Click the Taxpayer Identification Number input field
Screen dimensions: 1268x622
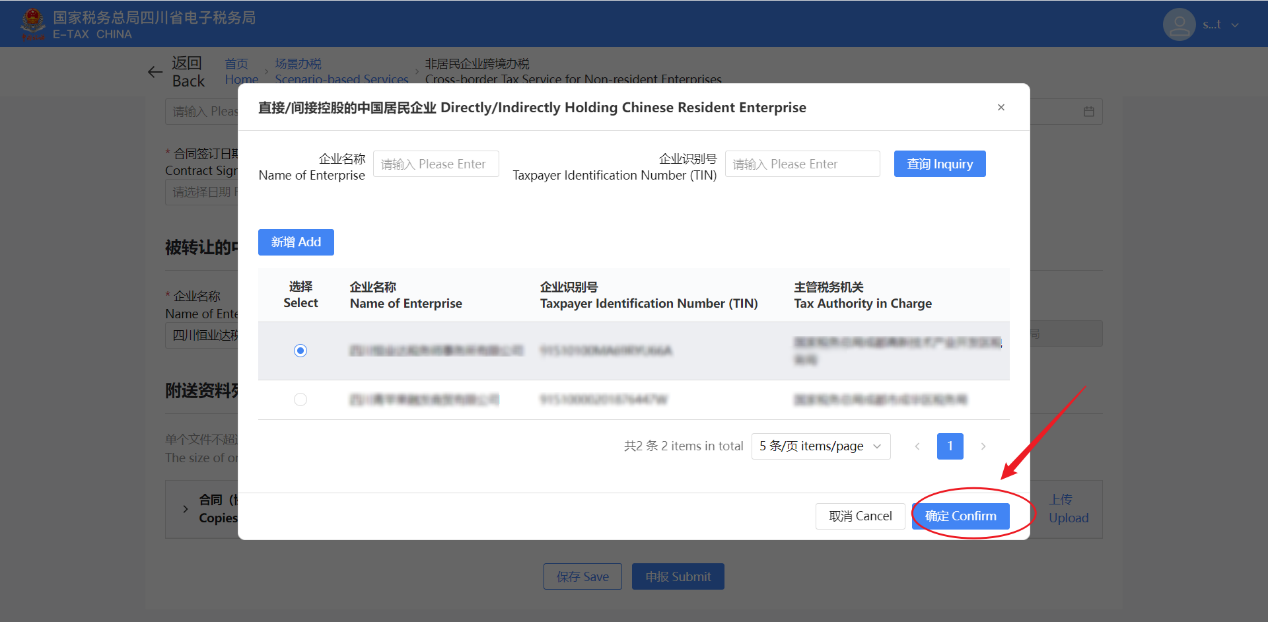click(802, 164)
